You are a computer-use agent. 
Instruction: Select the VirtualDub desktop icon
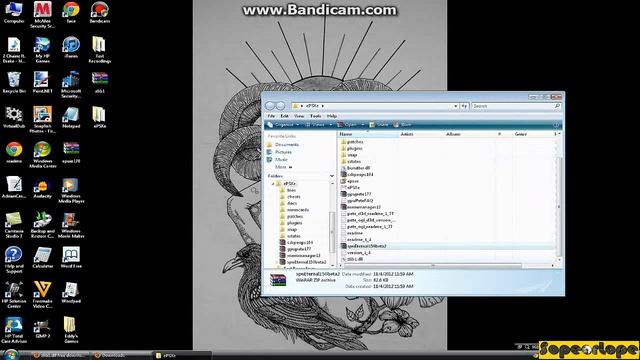pyautogui.click(x=14, y=118)
